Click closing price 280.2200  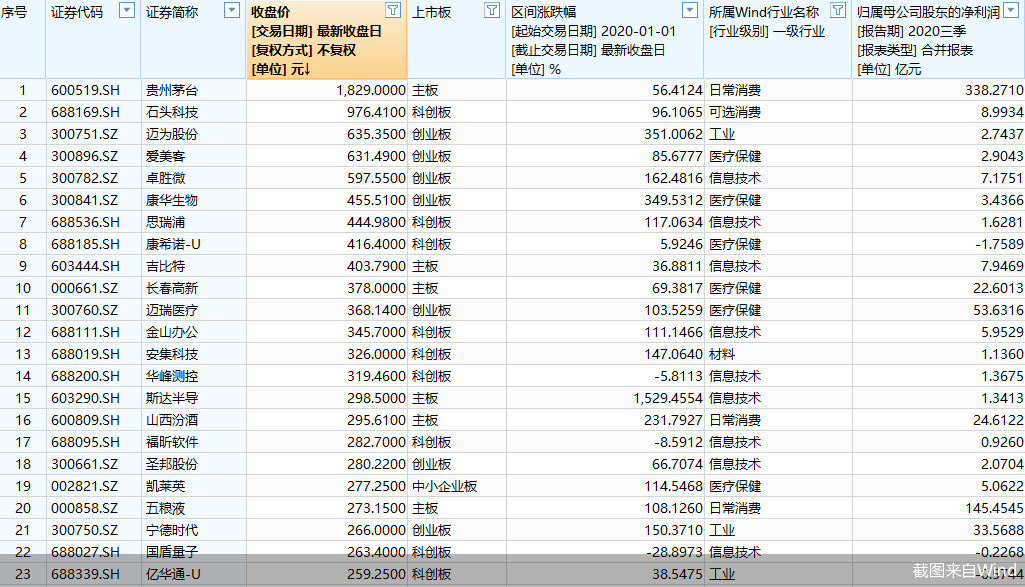click(x=377, y=464)
